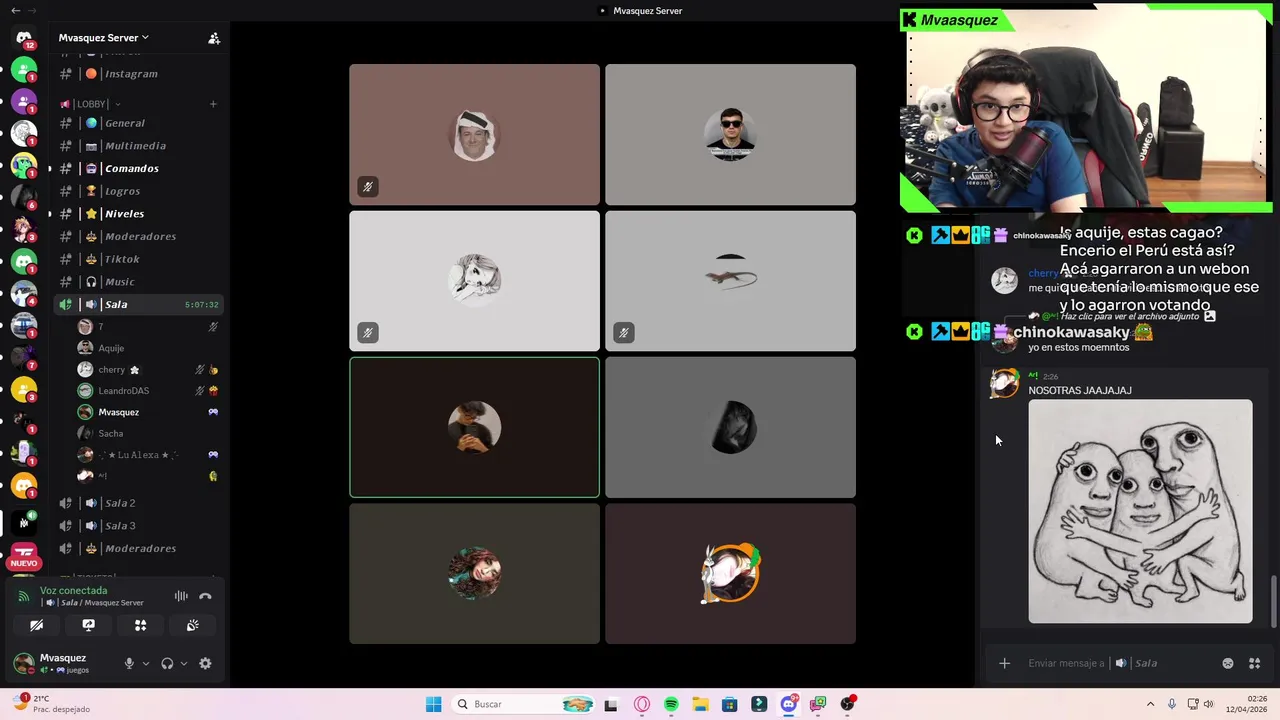Turn on camera in voice panel

click(36, 625)
